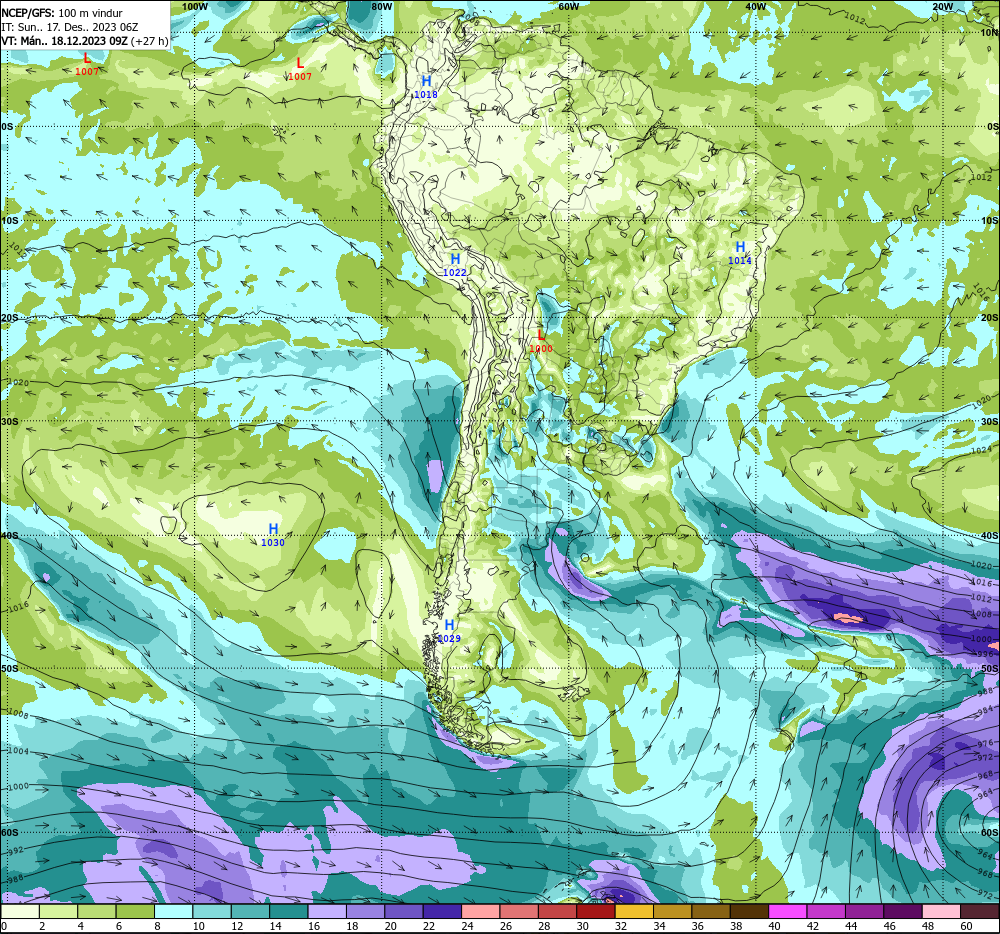Viewport: 1000px width, 934px height.
Task: Click the 8–10 light cyan legend swatch
Action: pos(173,912)
